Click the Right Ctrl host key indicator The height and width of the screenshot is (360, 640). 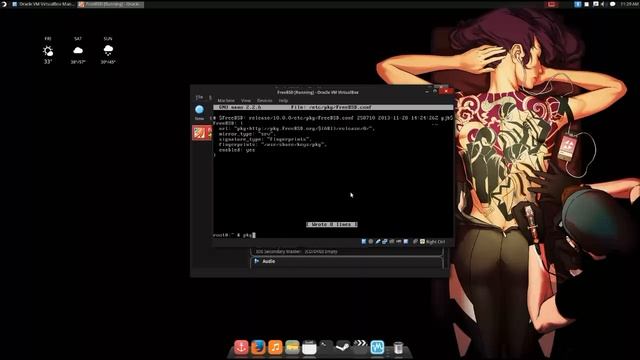click(436, 242)
